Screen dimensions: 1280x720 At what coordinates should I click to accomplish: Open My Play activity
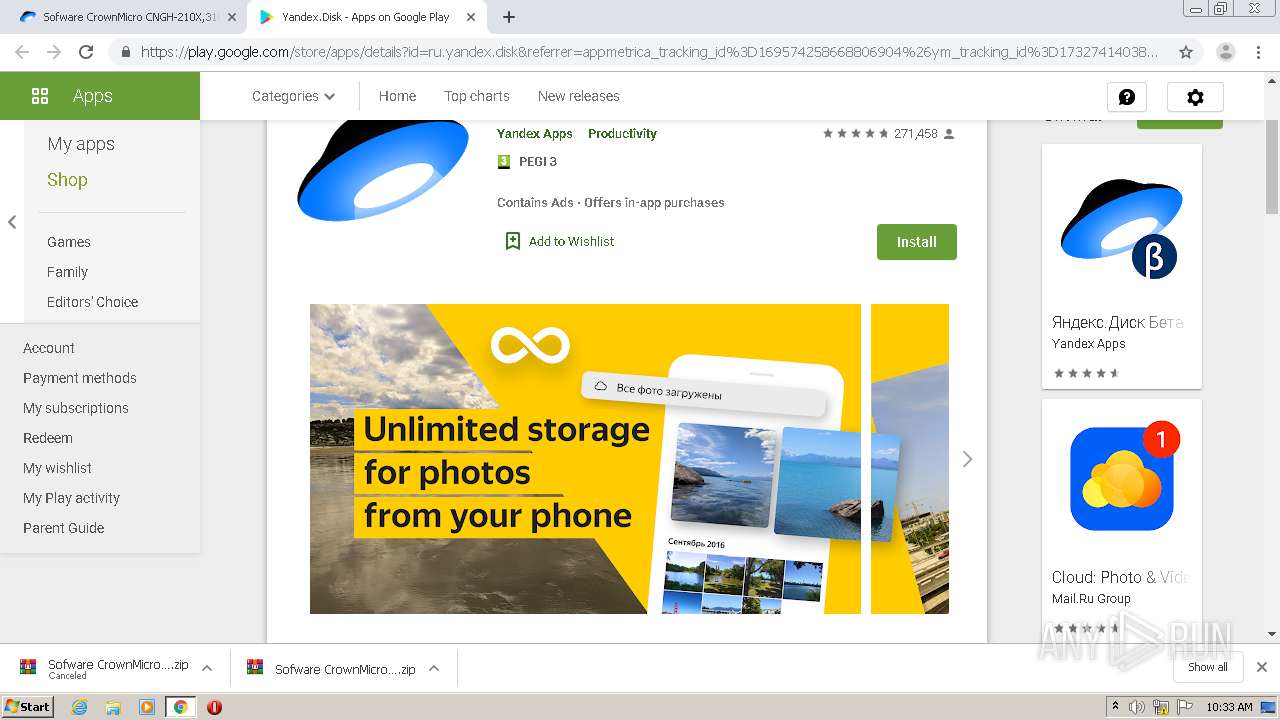[x=71, y=498]
